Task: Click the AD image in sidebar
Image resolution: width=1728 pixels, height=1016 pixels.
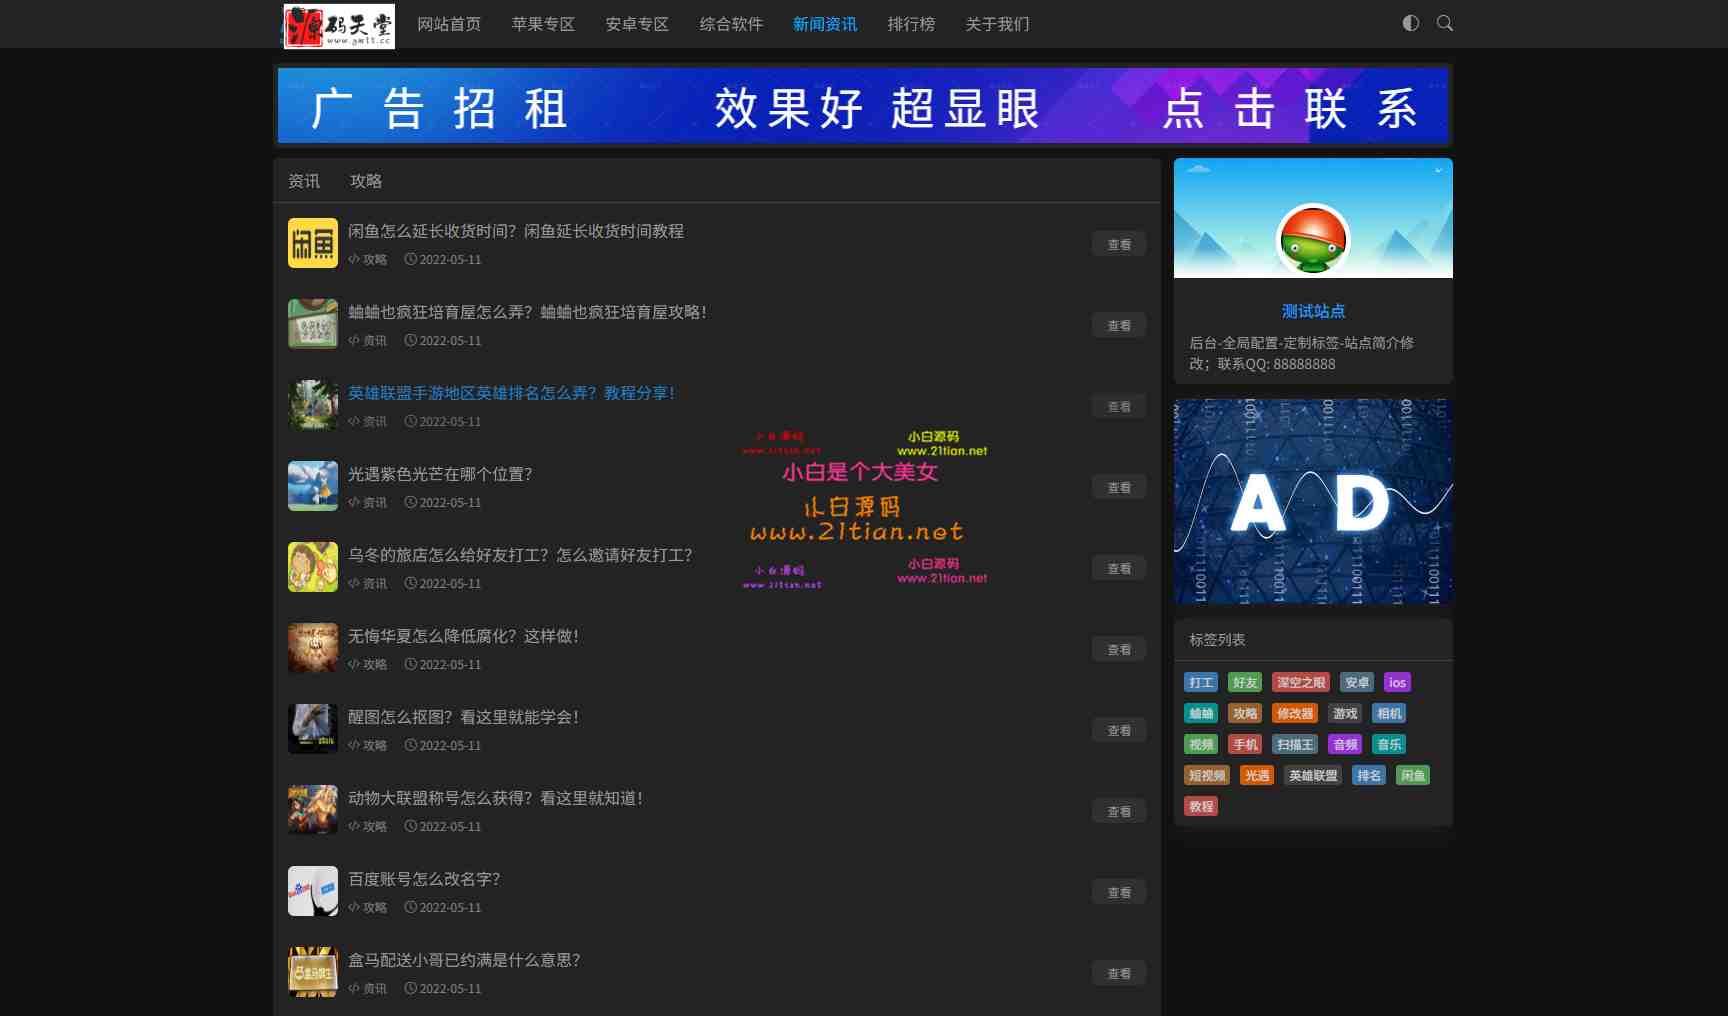Action: (x=1312, y=500)
